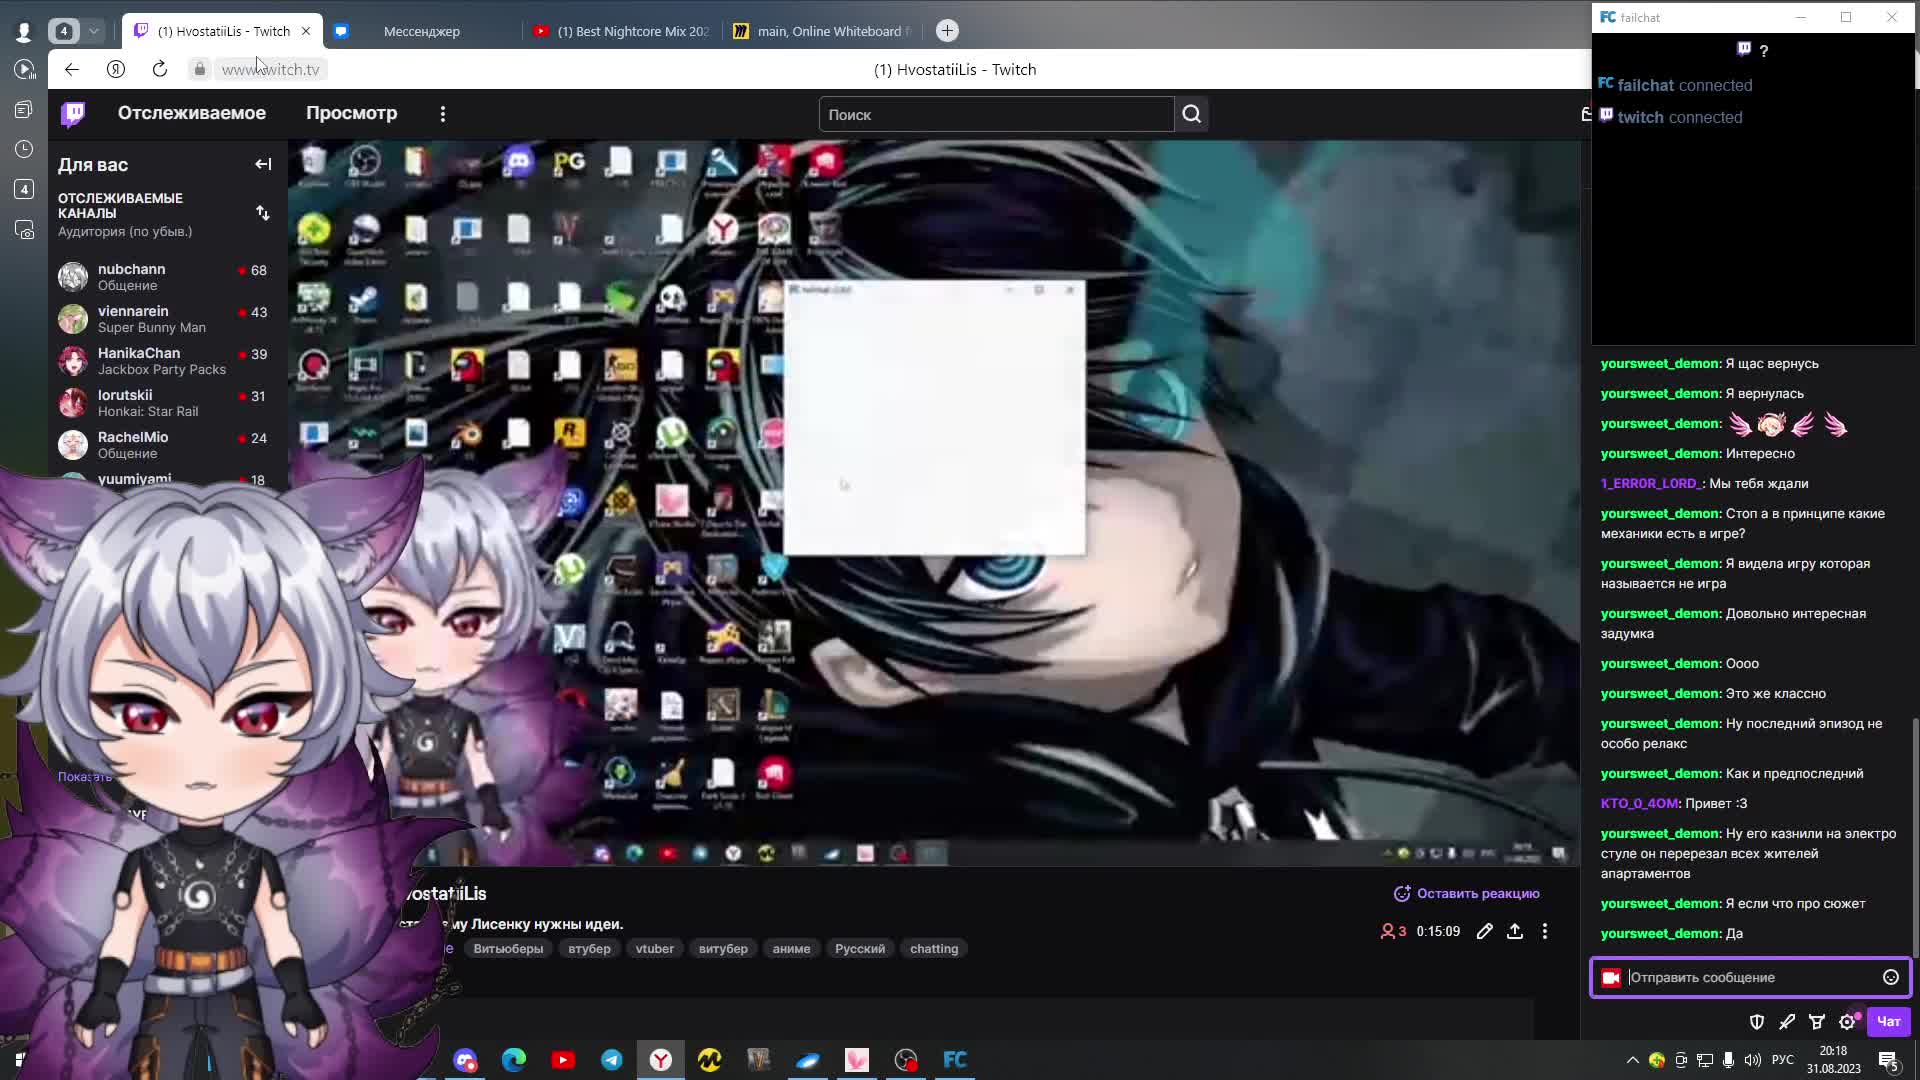Open the media player sidebar icon

[x=24, y=69]
